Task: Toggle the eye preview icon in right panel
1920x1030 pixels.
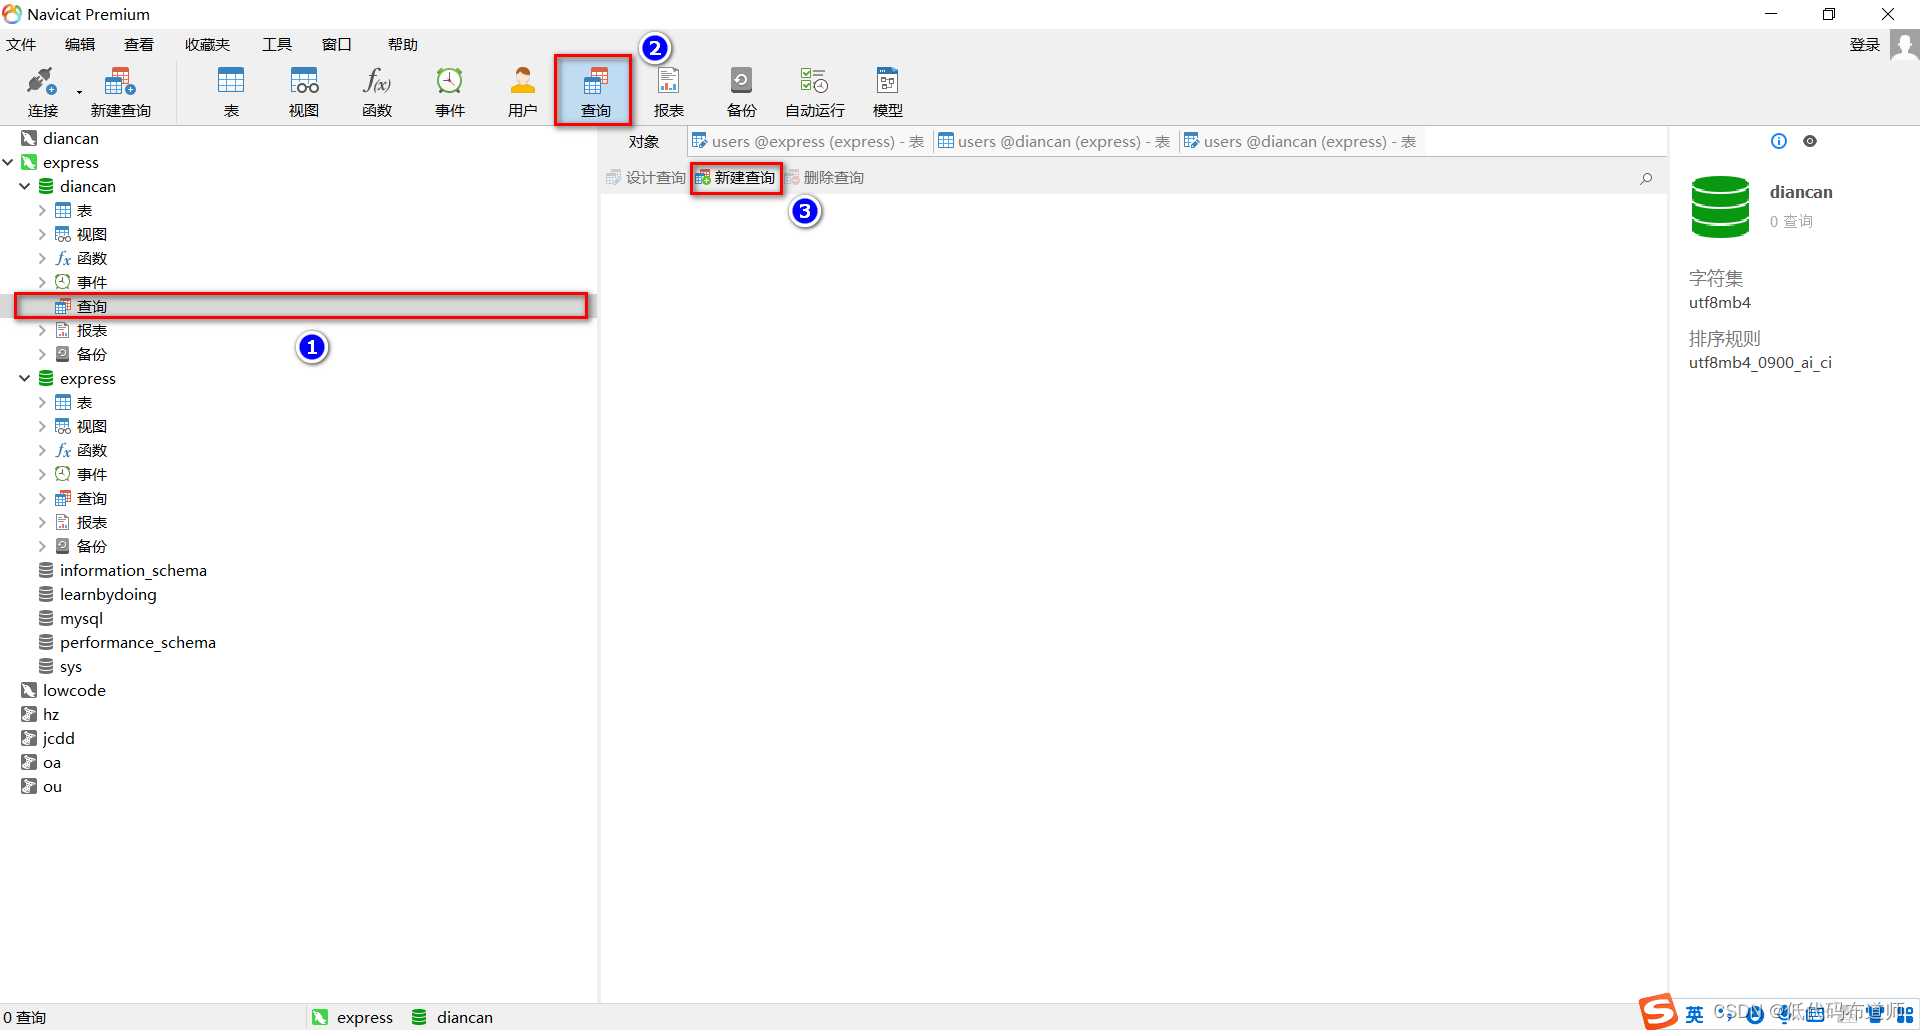Action: pyautogui.click(x=1810, y=141)
